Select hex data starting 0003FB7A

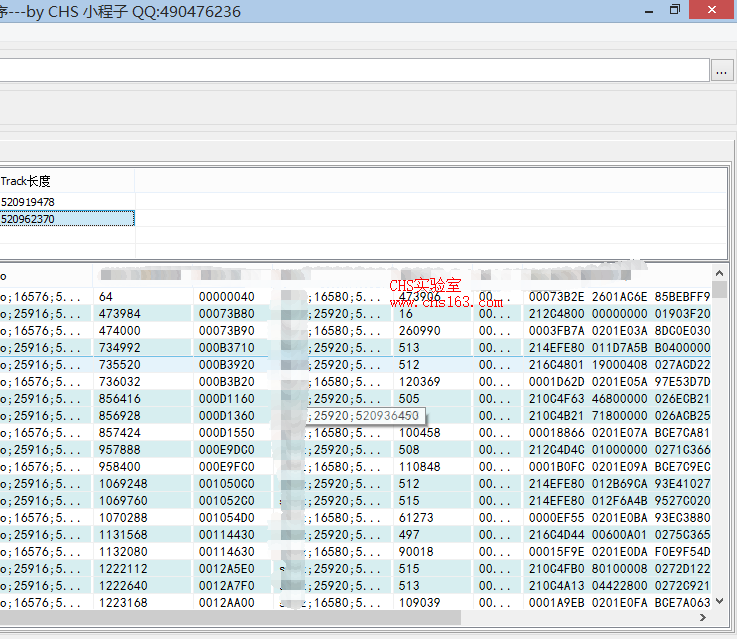point(619,331)
